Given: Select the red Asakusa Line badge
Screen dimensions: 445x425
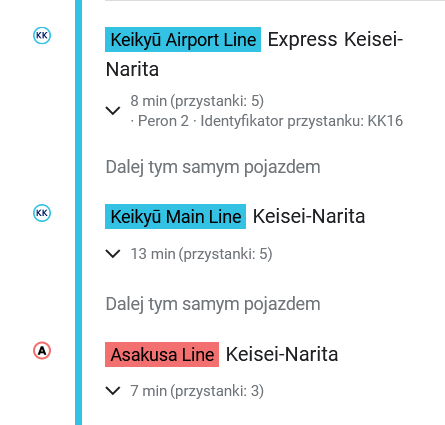Looking at the screenshot, I should click(x=162, y=354).
